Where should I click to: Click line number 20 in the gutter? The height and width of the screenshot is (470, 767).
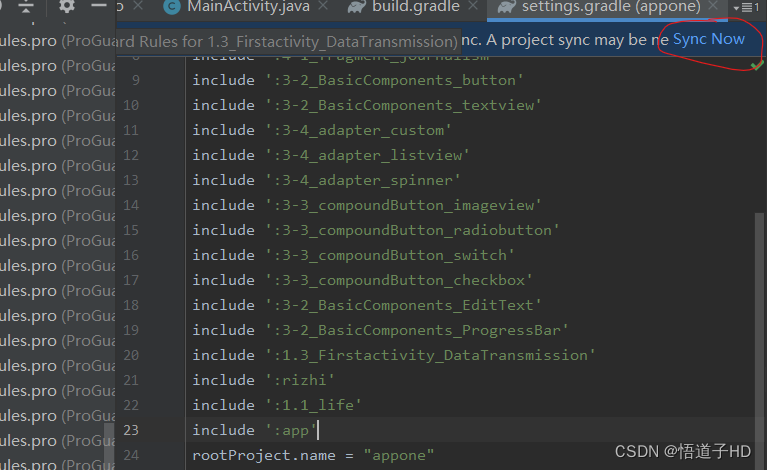(131, 355)
